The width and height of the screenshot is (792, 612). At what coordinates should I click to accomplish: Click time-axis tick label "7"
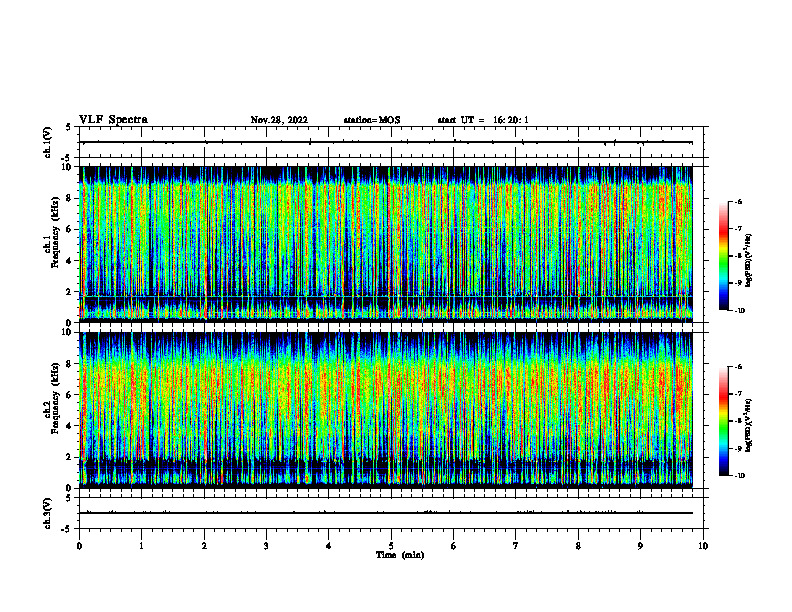(516, 546)
